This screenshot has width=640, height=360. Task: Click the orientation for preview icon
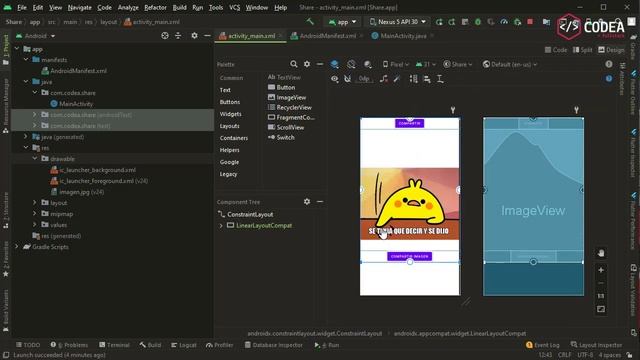pyautogui.click(x=351, y=64)
